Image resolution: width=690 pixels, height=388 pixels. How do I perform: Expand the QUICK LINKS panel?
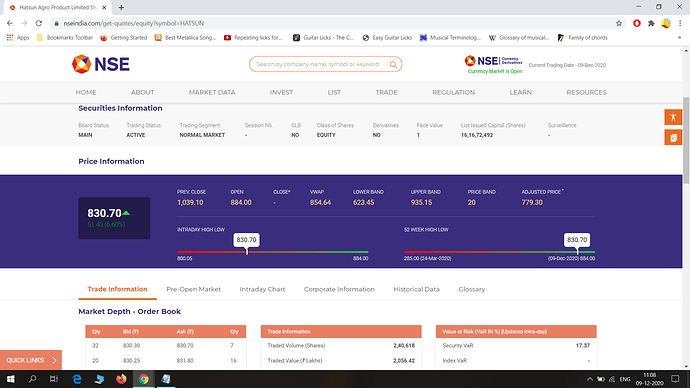click(31, 360)
